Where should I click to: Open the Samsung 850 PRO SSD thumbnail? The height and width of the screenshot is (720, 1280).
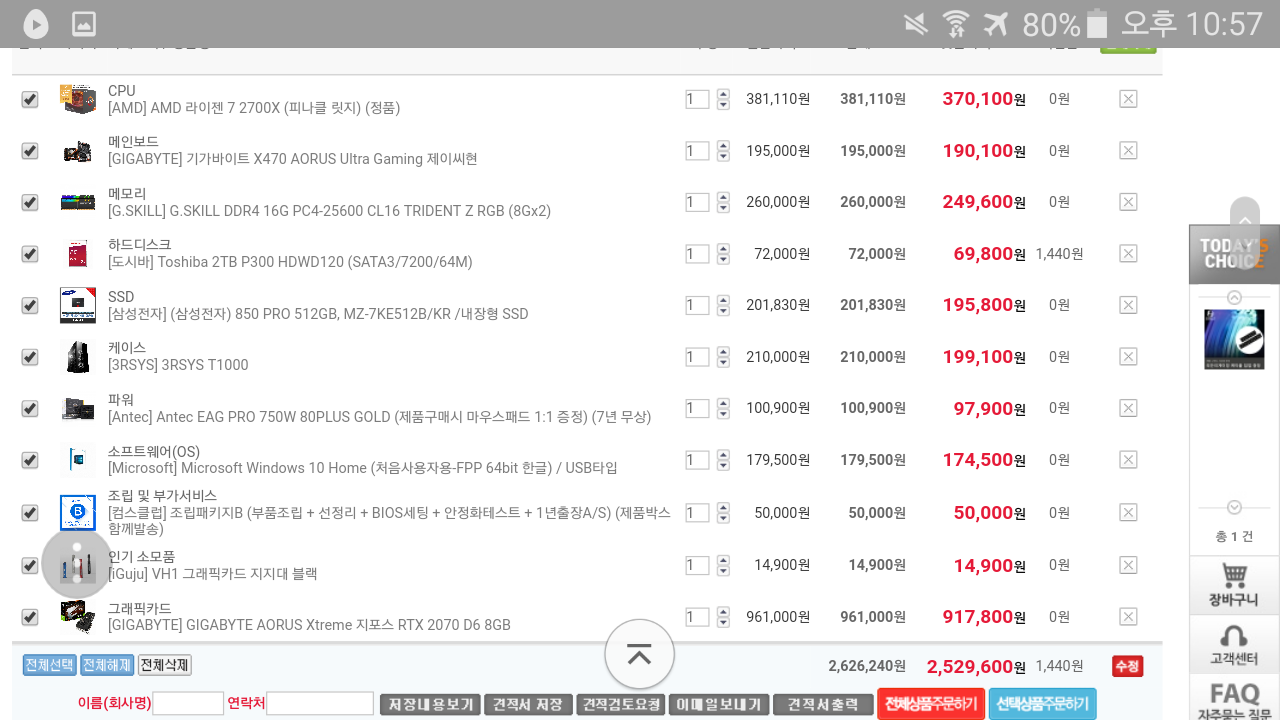pos(78,305)
